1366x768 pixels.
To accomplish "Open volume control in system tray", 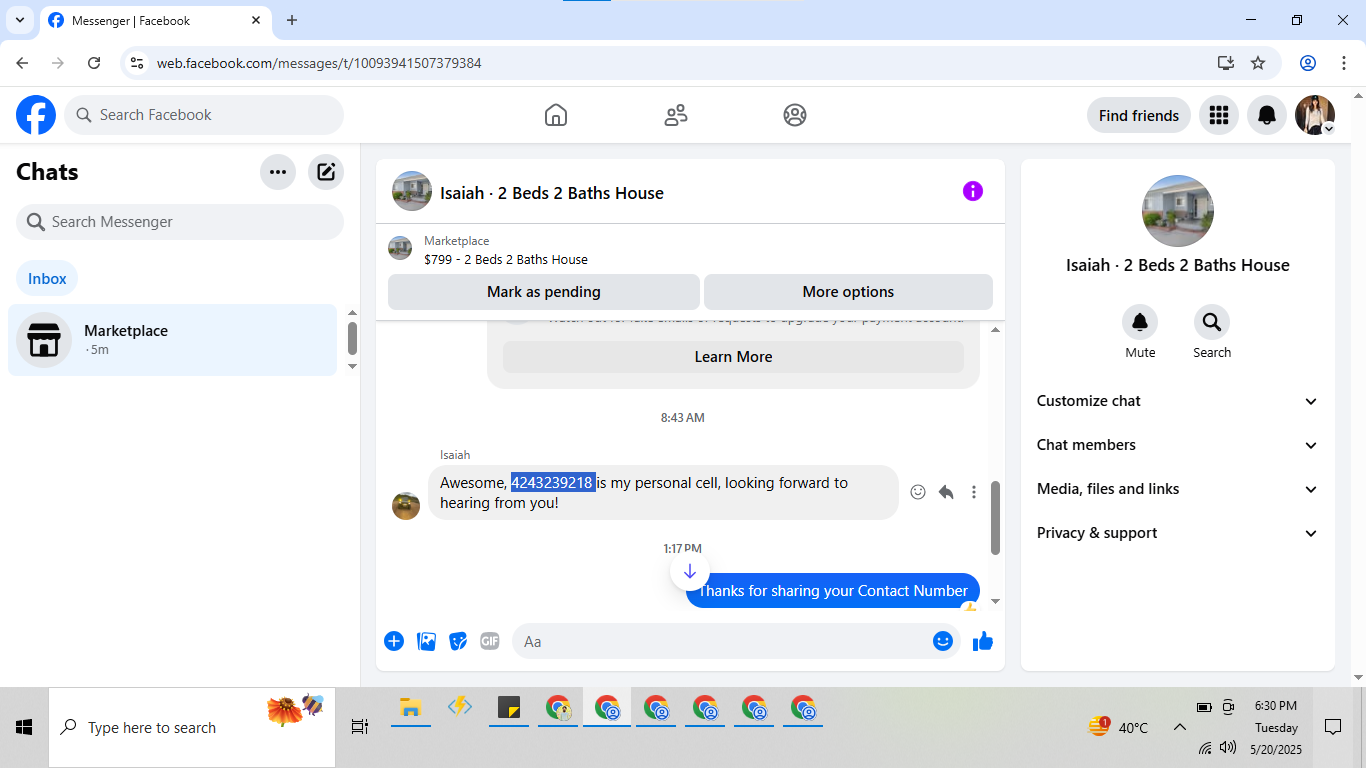I will [1228, 747].
